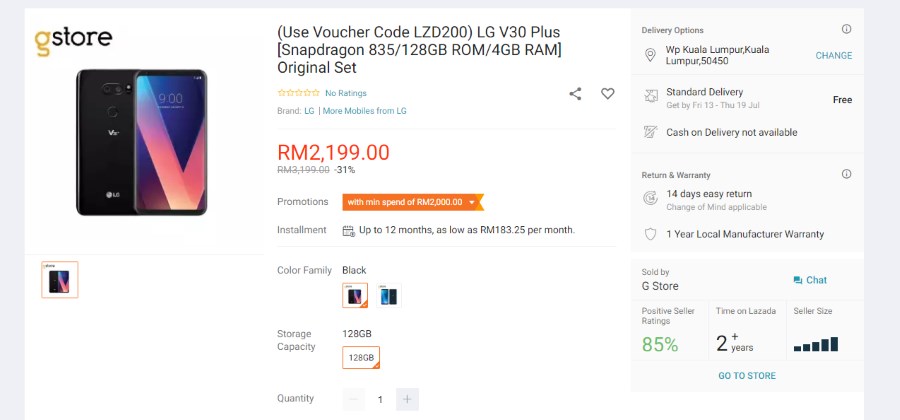This screenshot has width=900, height=420.
Task: Click the warranty shield icon
Action: coord(650,234)
